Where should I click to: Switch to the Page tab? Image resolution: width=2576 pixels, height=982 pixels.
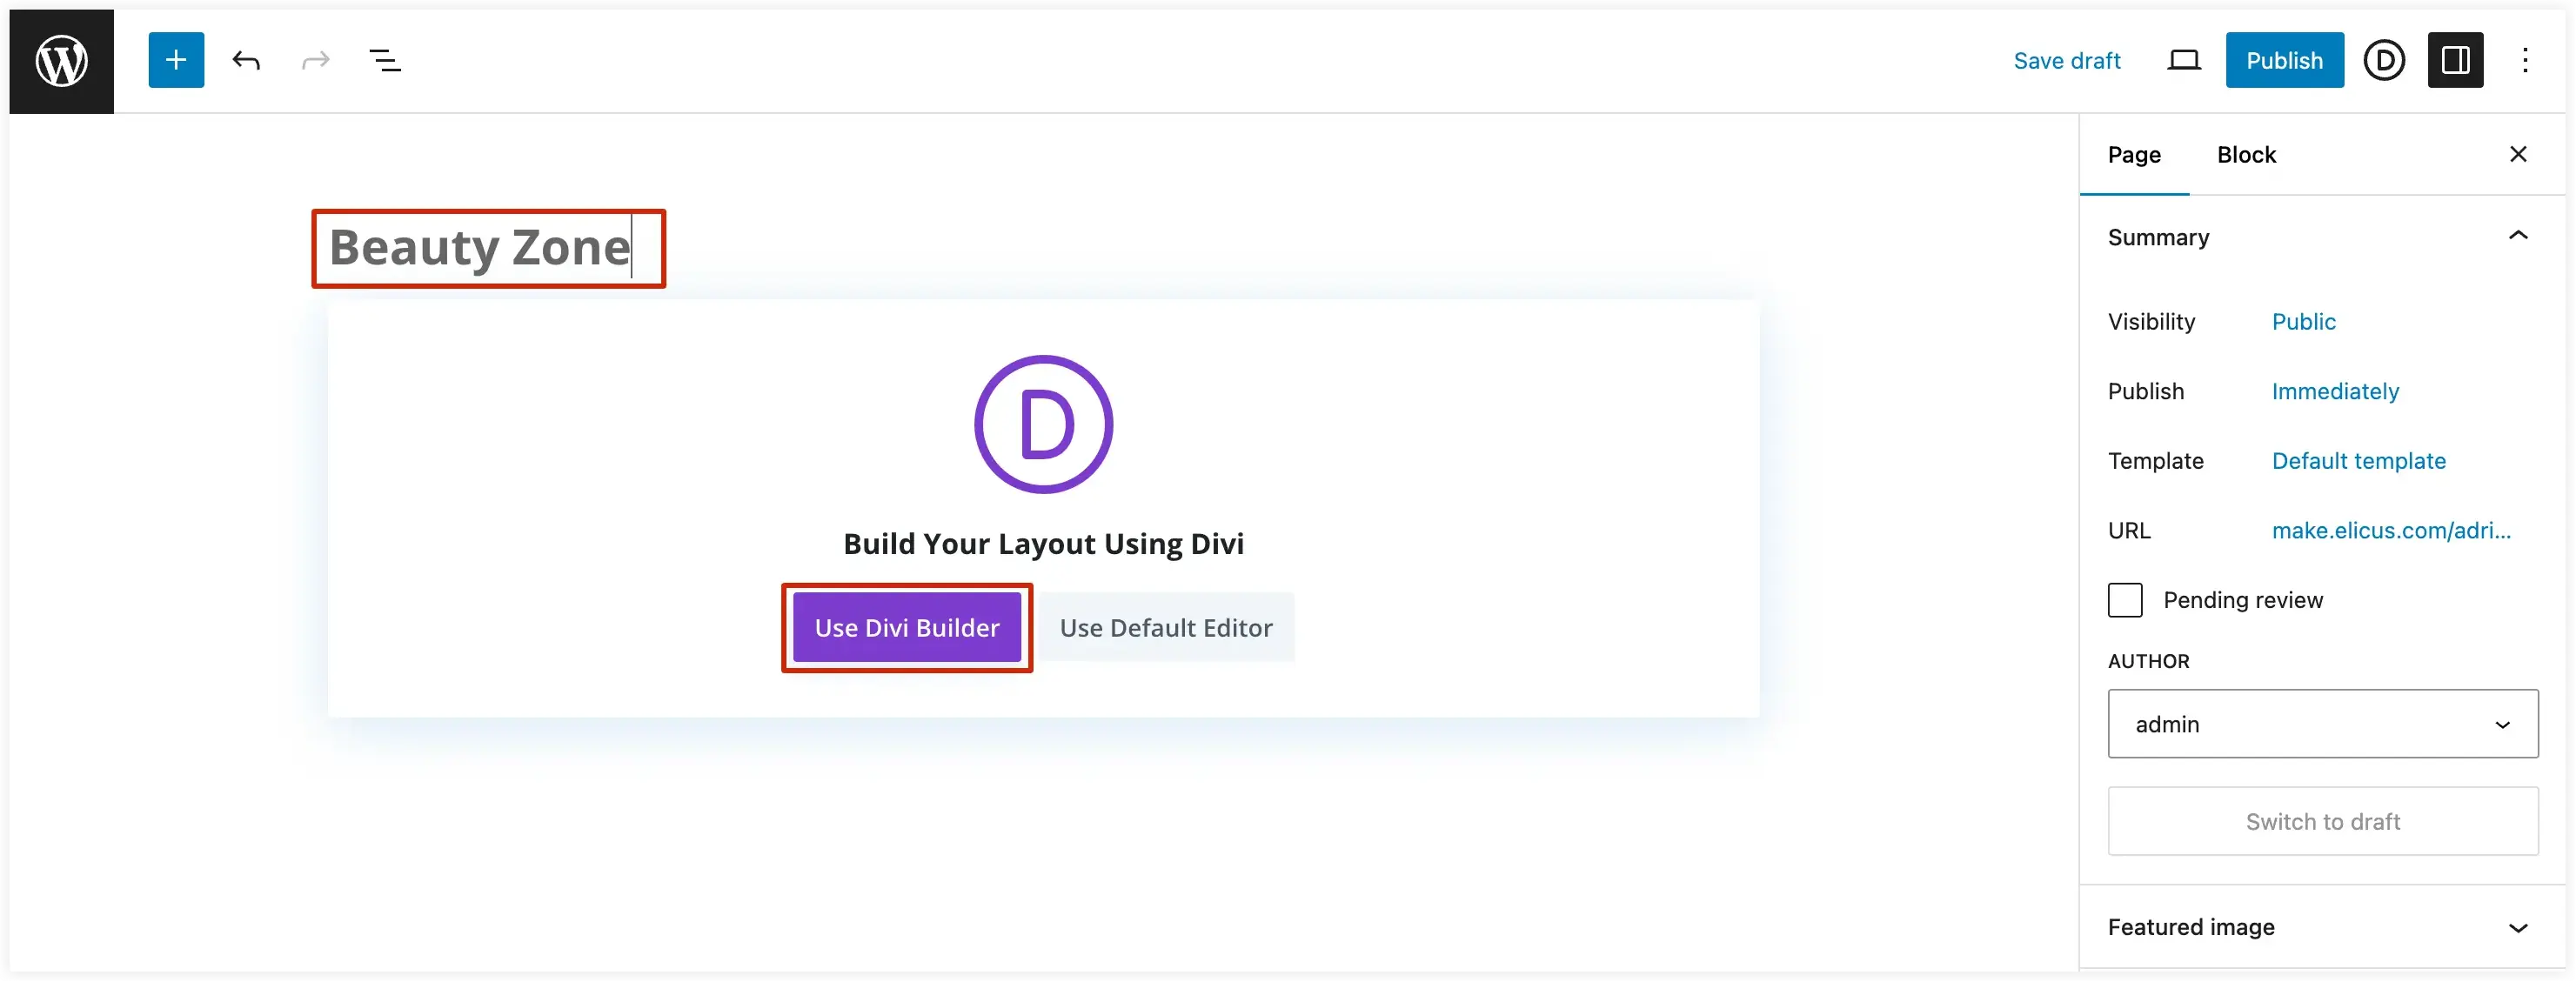pyautogui.click(x=2134, y=155)
